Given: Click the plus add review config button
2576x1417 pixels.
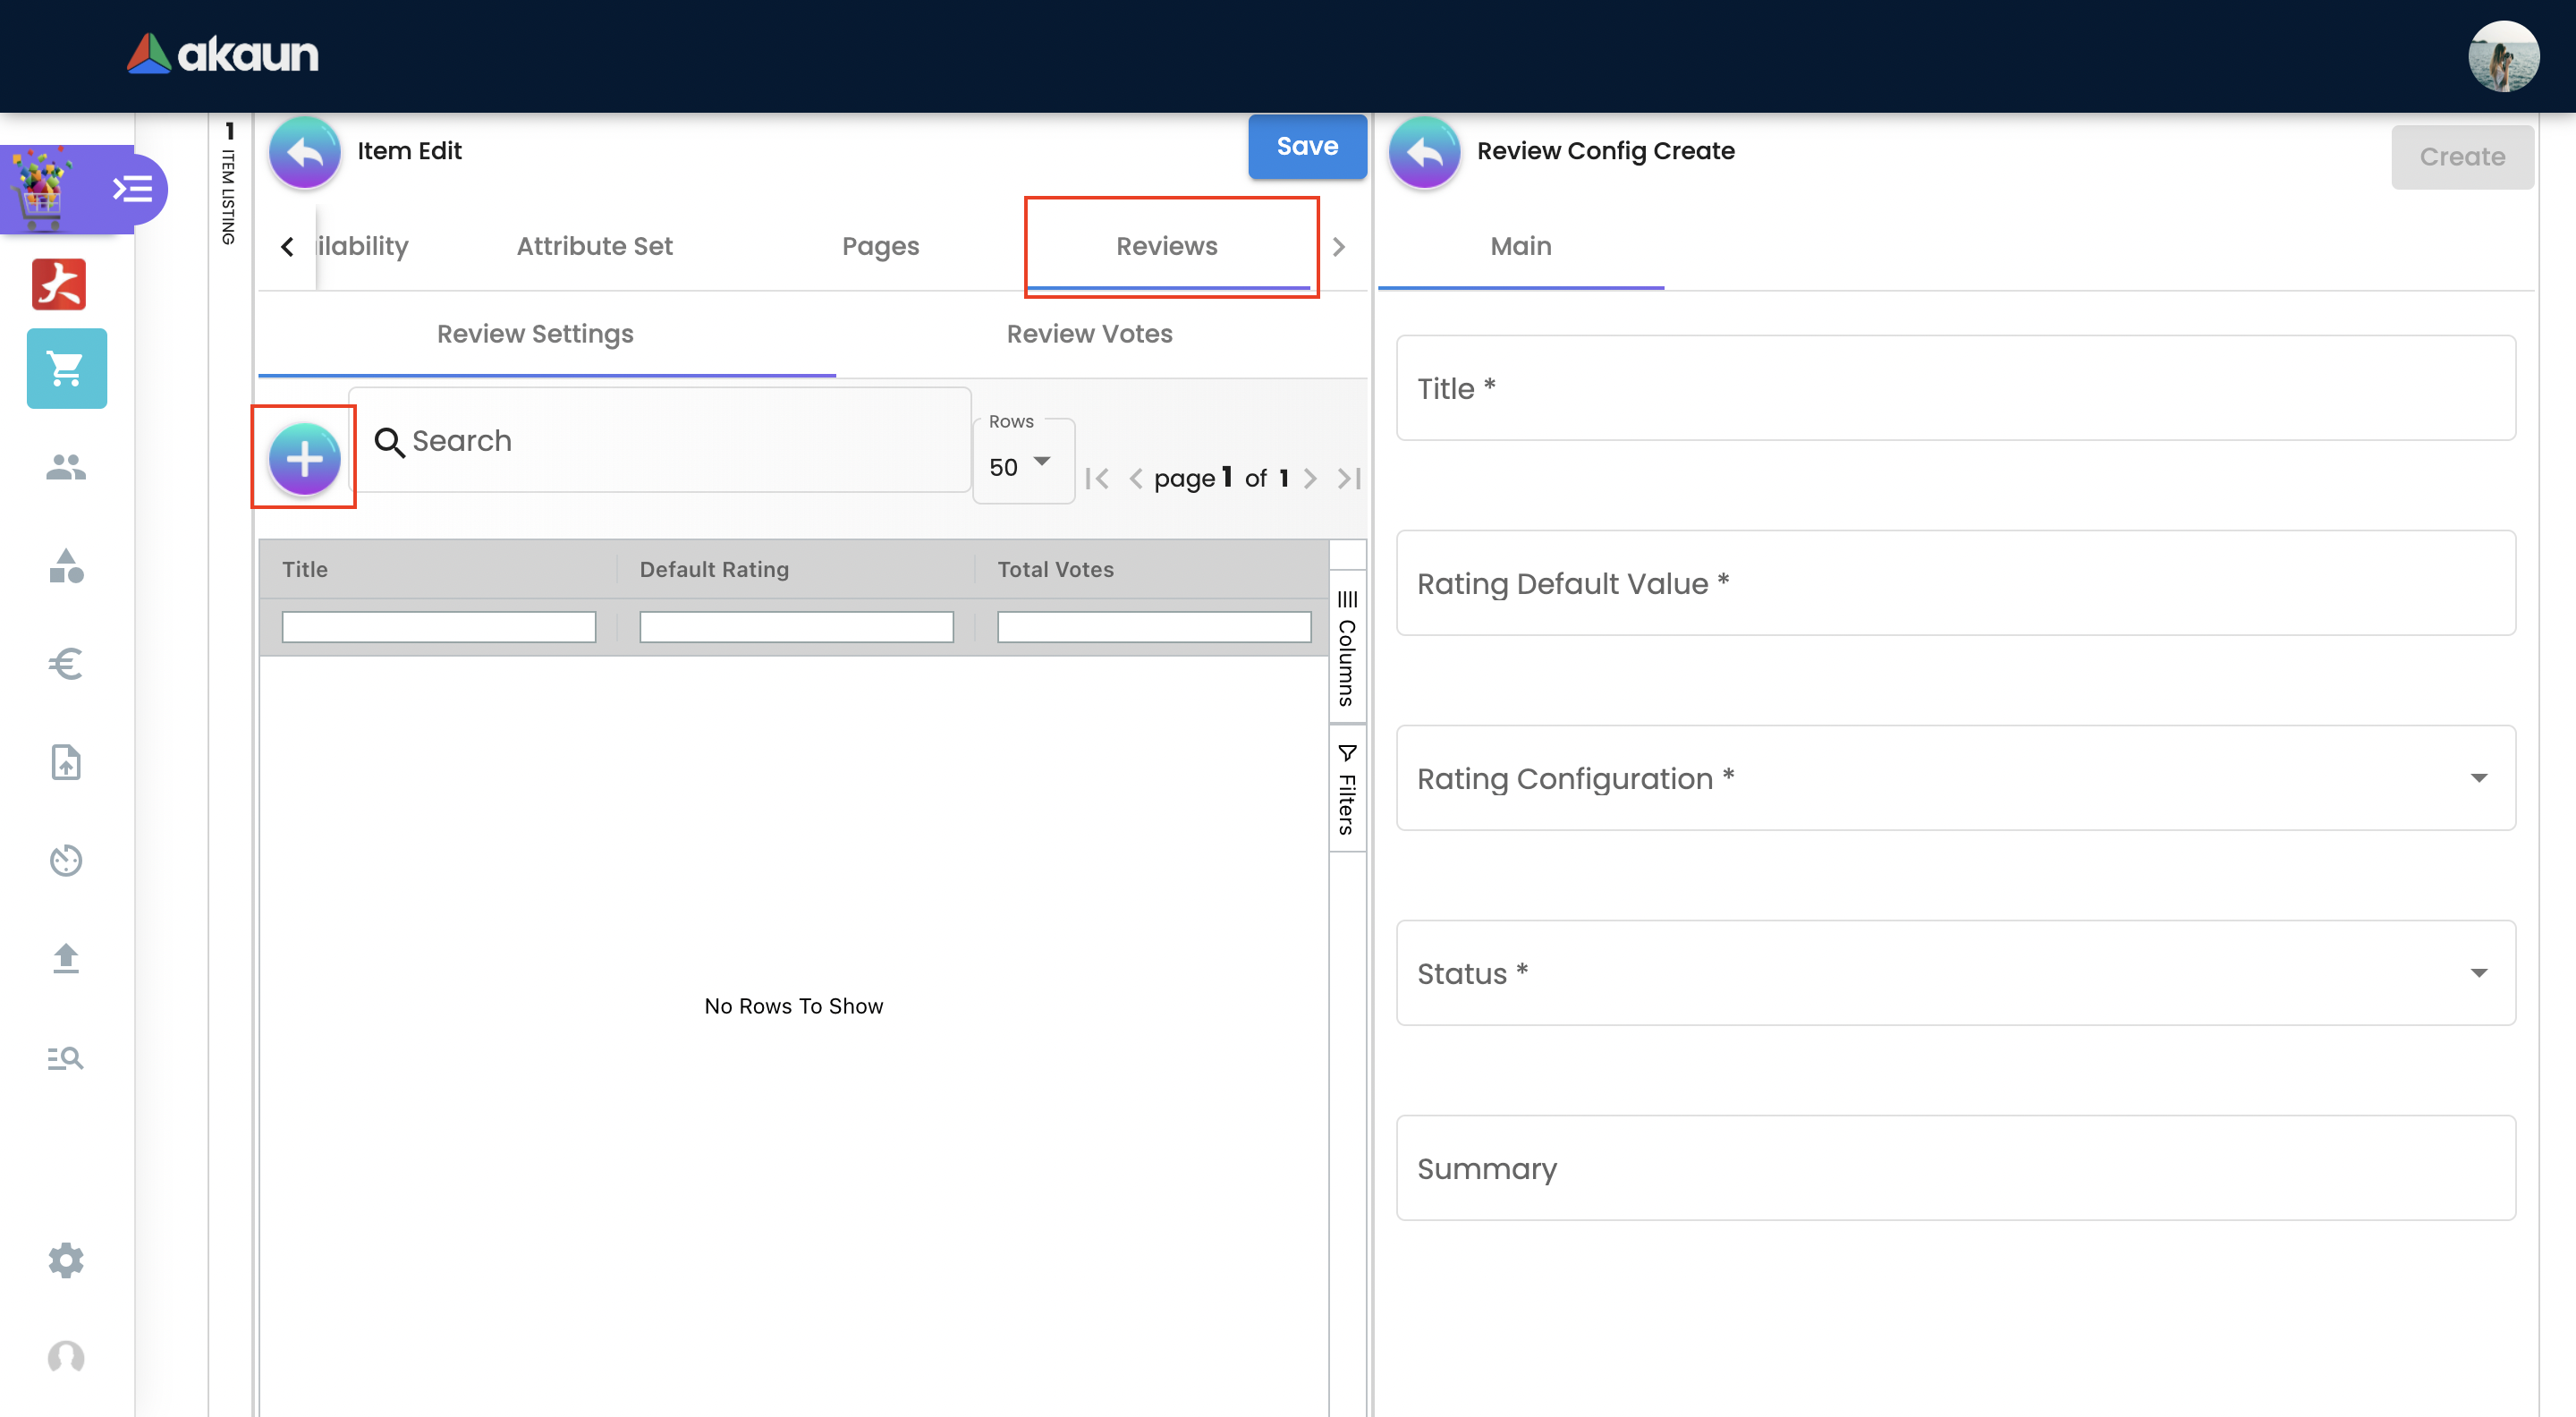Looking at the screenshot, I should pos(304,458).
